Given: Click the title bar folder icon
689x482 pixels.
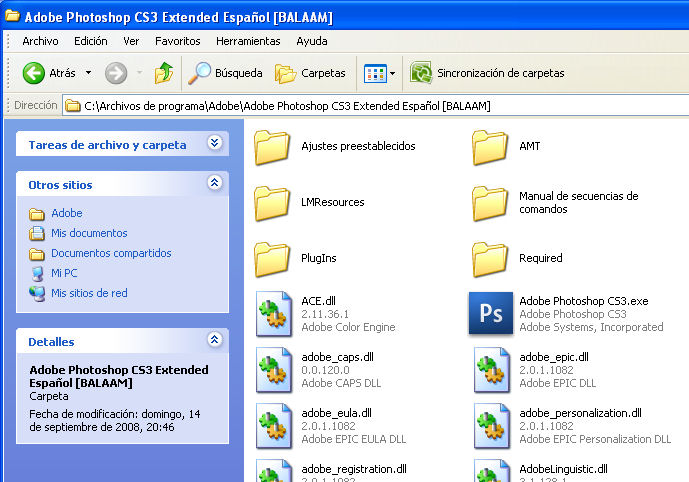Looking at the screenshot, I should [12, 16].
